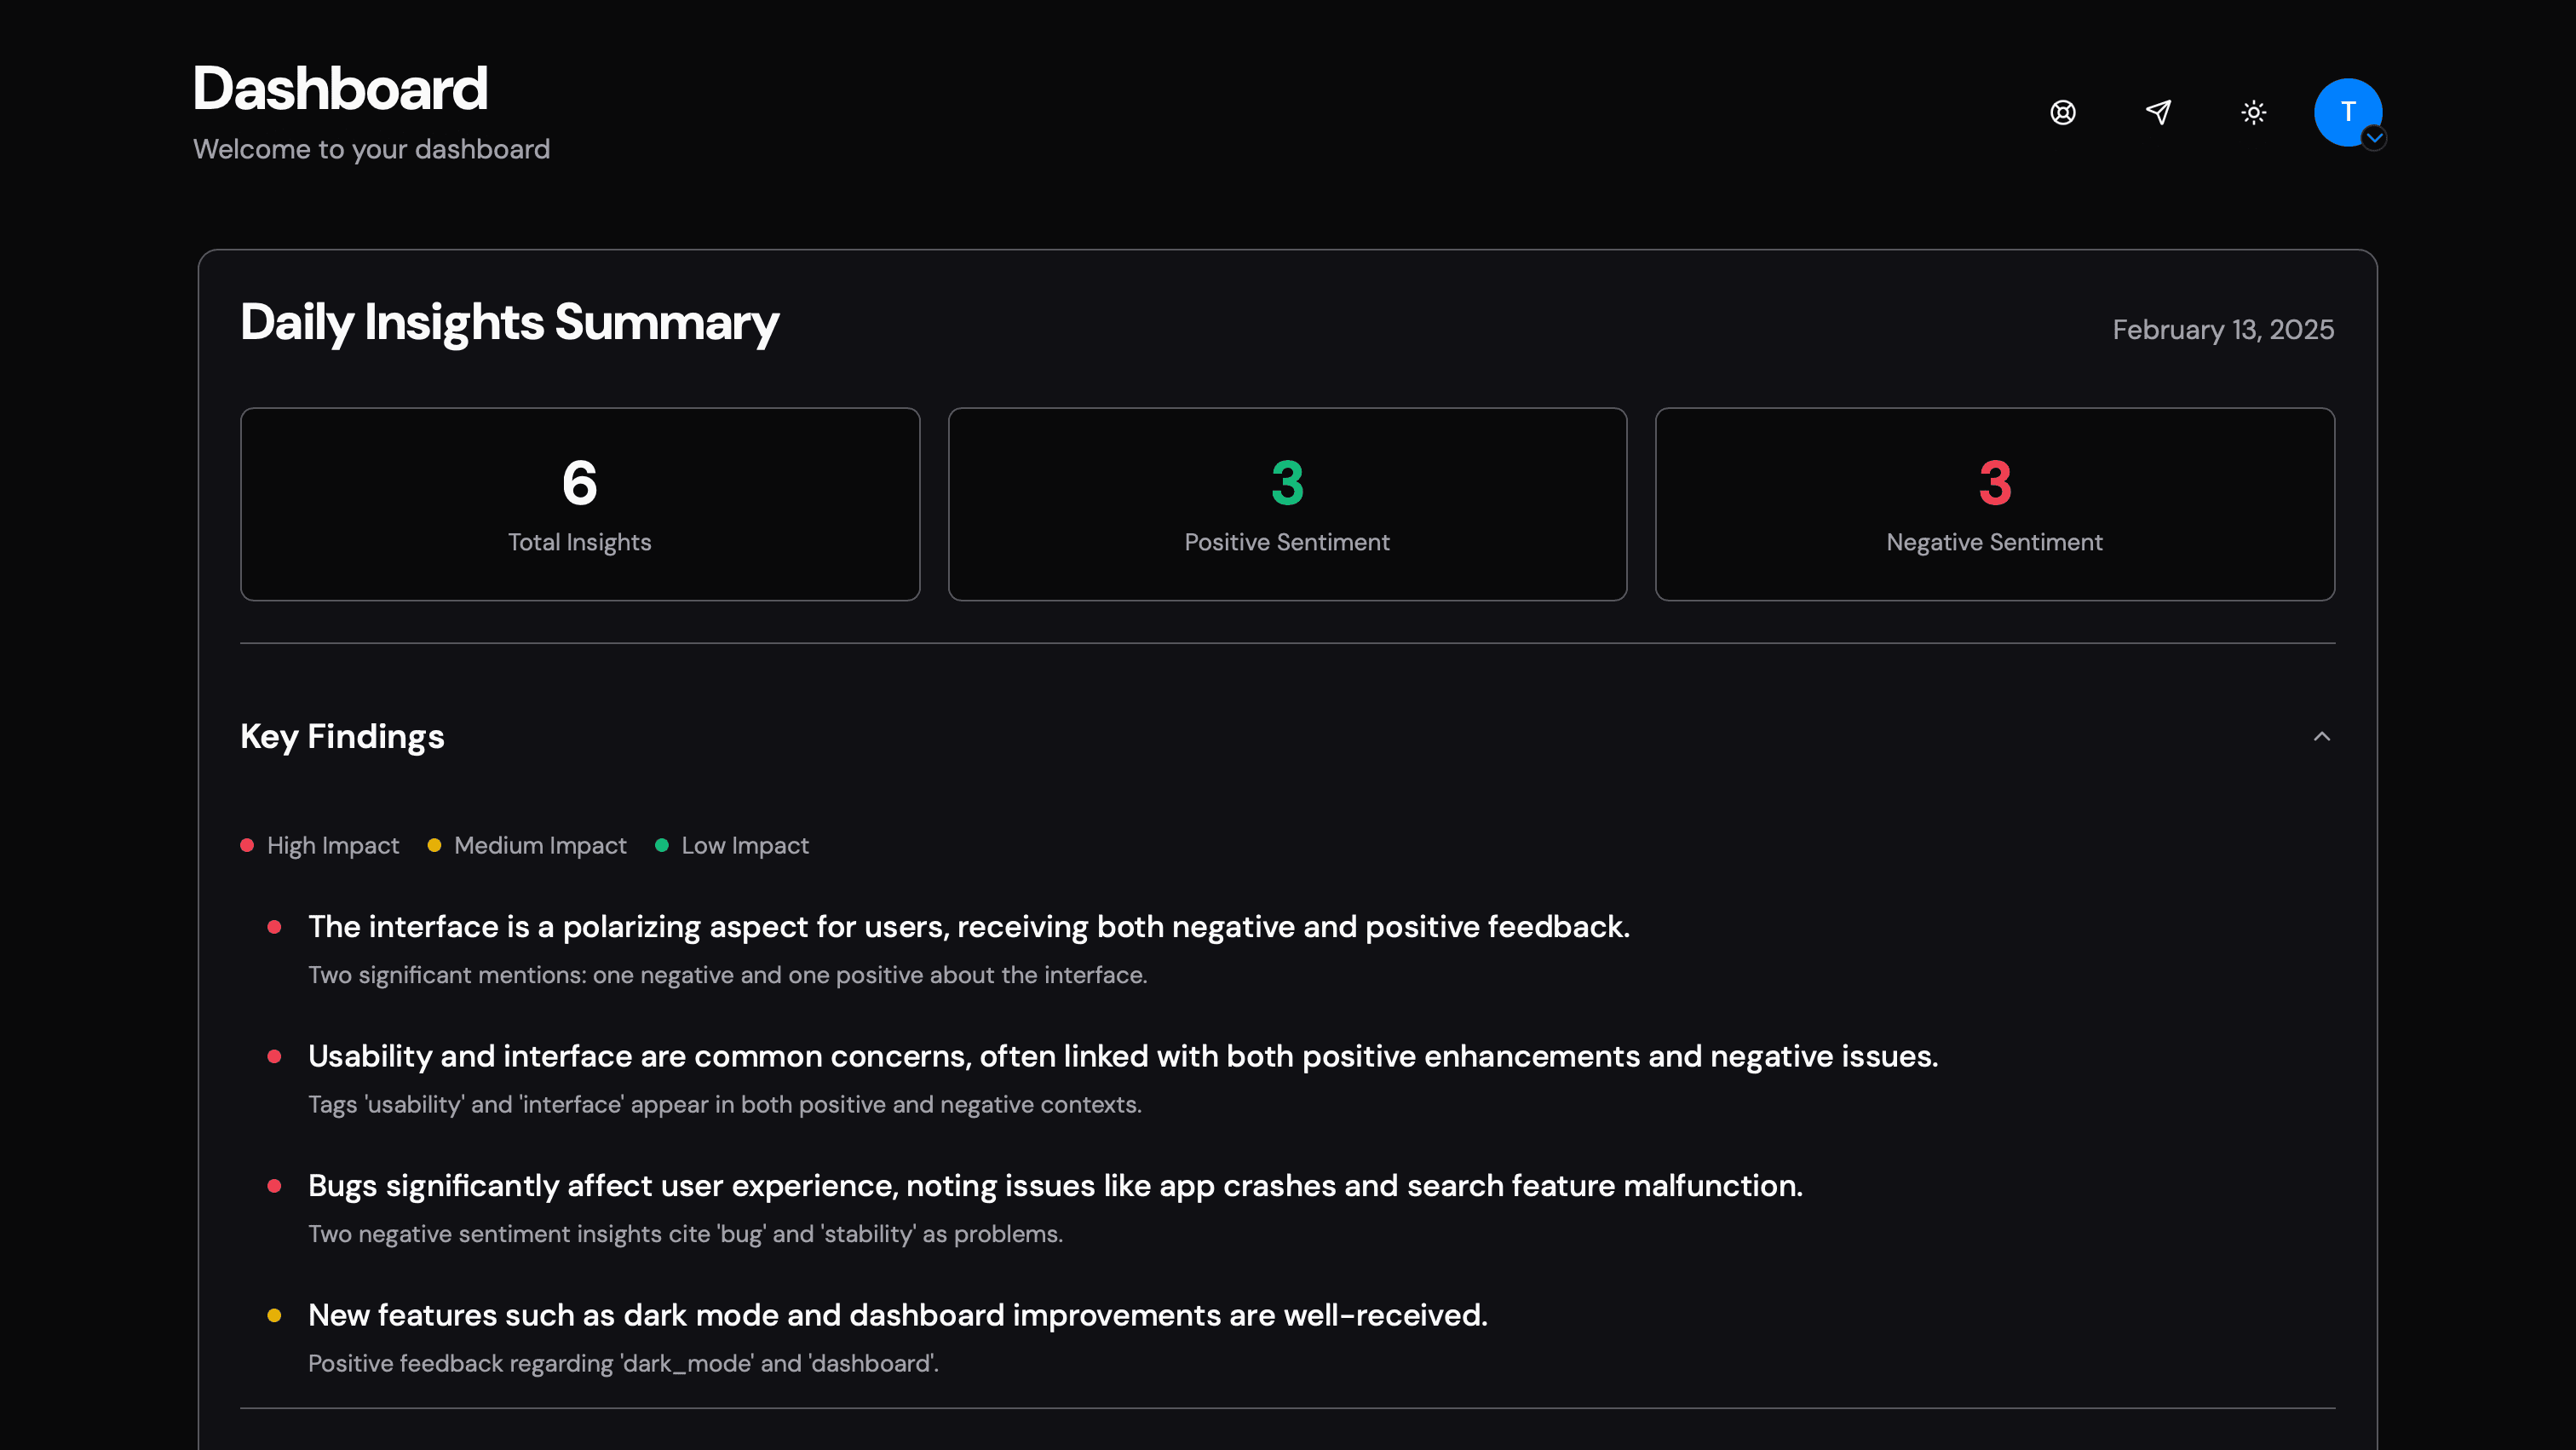2576x1450 pixels.
Task: Select the Negative Sentiment card
Action: (x=1994, y=504)
